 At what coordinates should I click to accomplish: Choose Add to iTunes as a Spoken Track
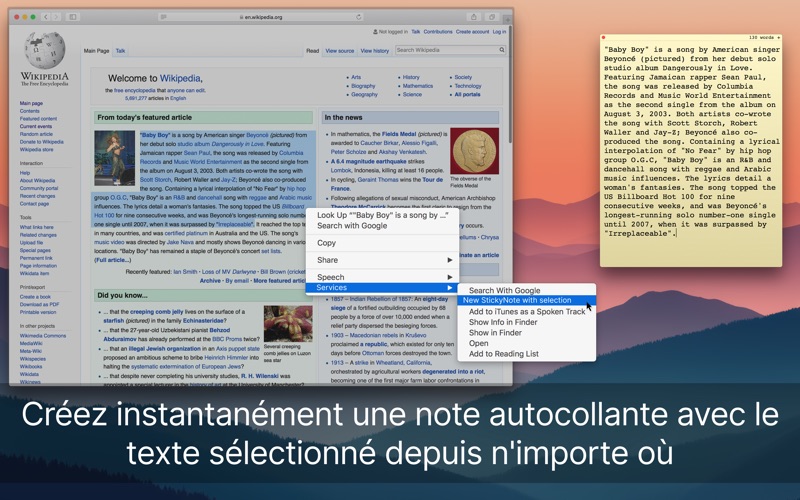[x=527, y=311]
